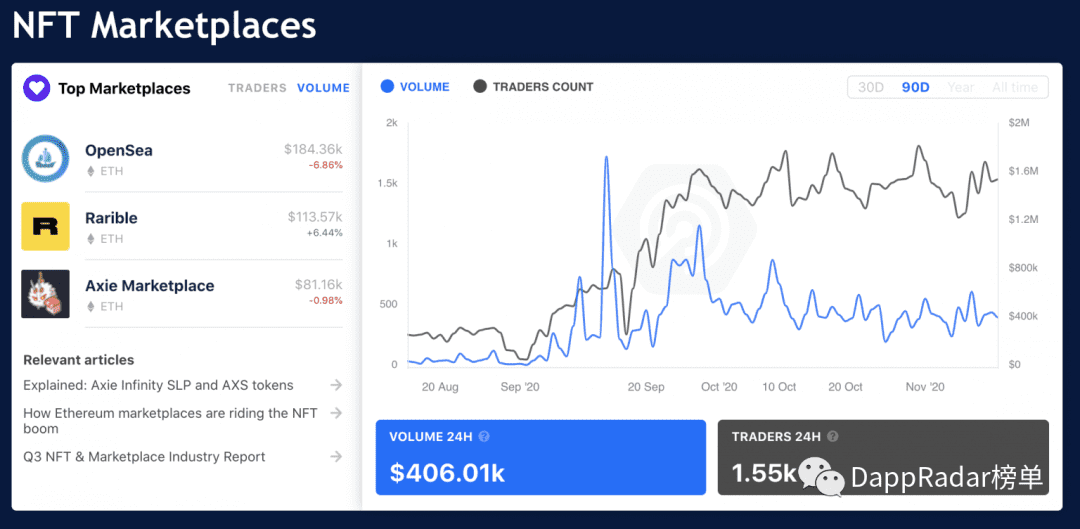Click the ETH icon under Rarible
Image resolution: width=1080 pixels, height=529 pixels.
coord(90,239)
